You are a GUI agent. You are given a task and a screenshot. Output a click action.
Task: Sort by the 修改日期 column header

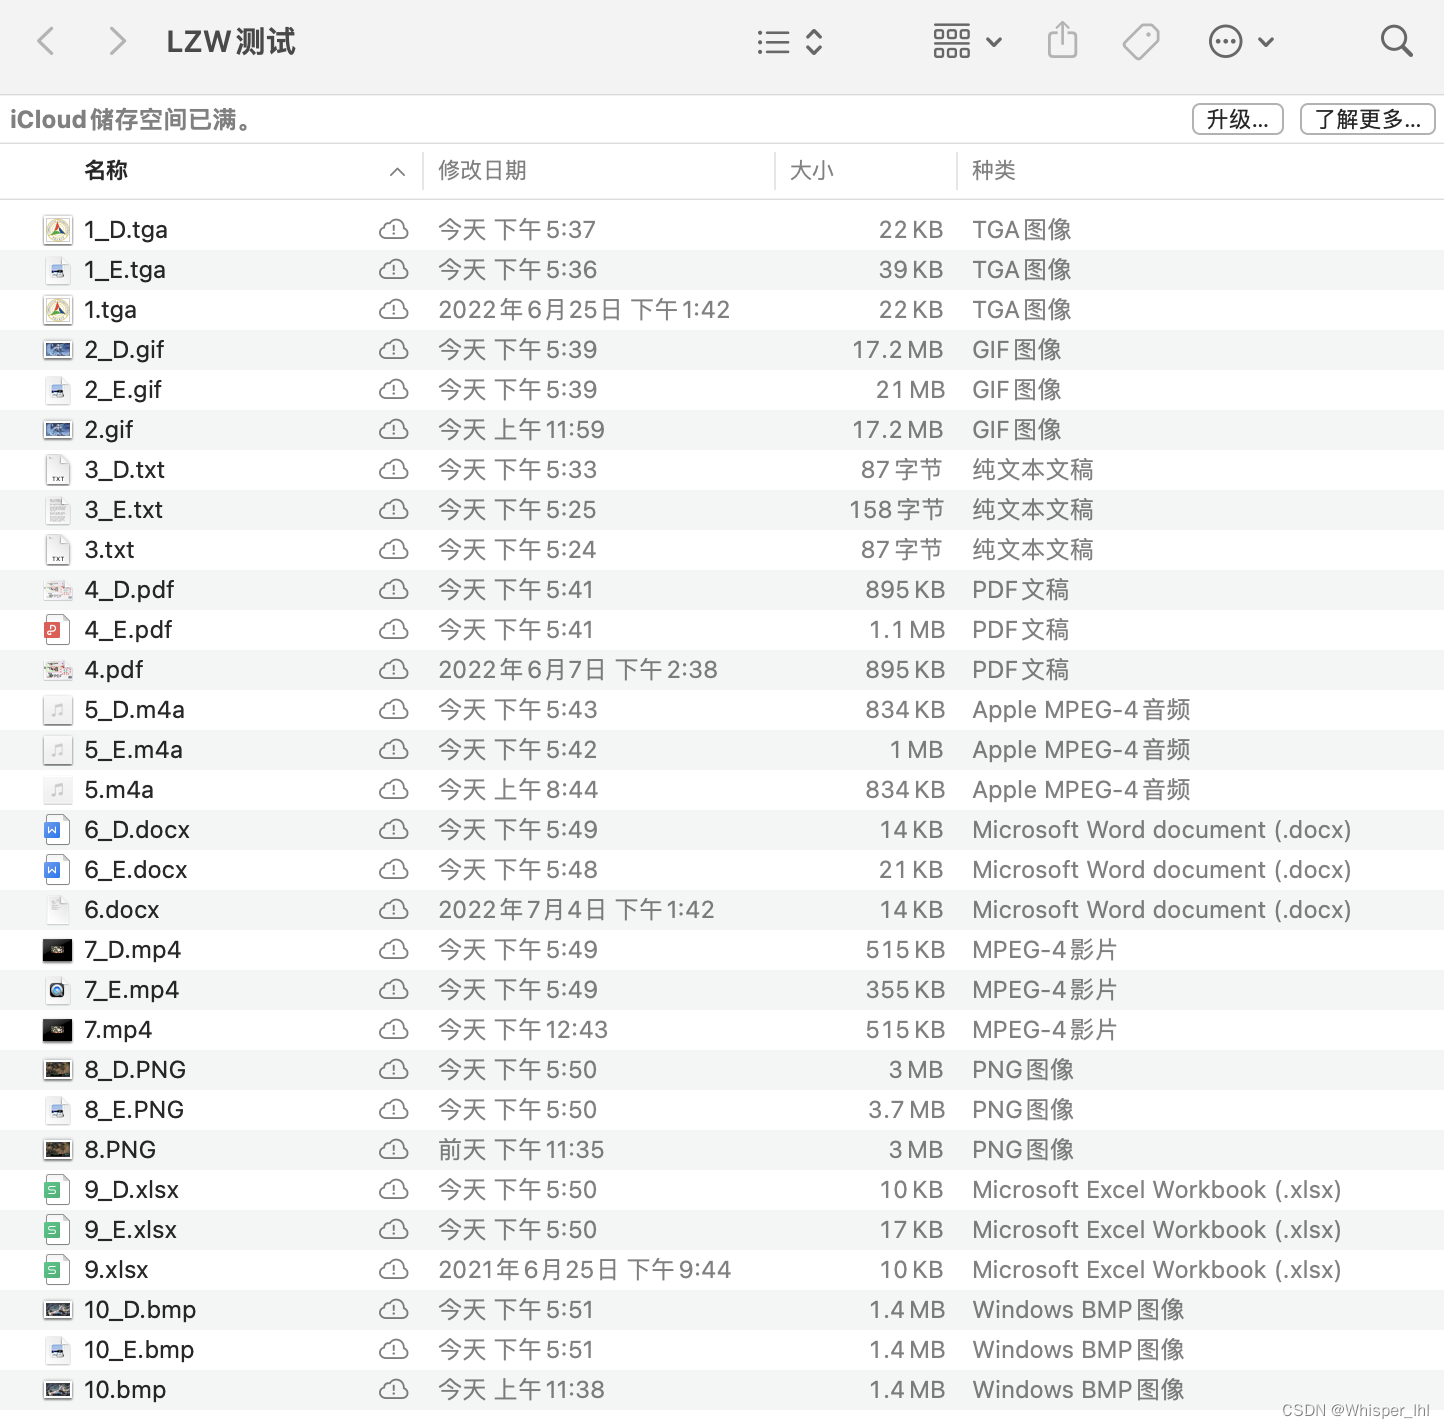click(x=483, y=170)
